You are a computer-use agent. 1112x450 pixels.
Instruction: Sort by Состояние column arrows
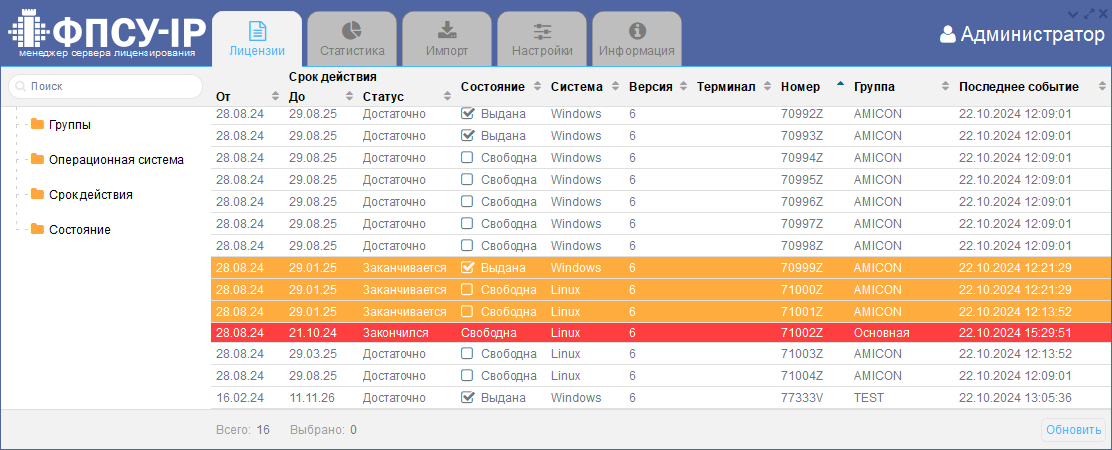point(537,87)
